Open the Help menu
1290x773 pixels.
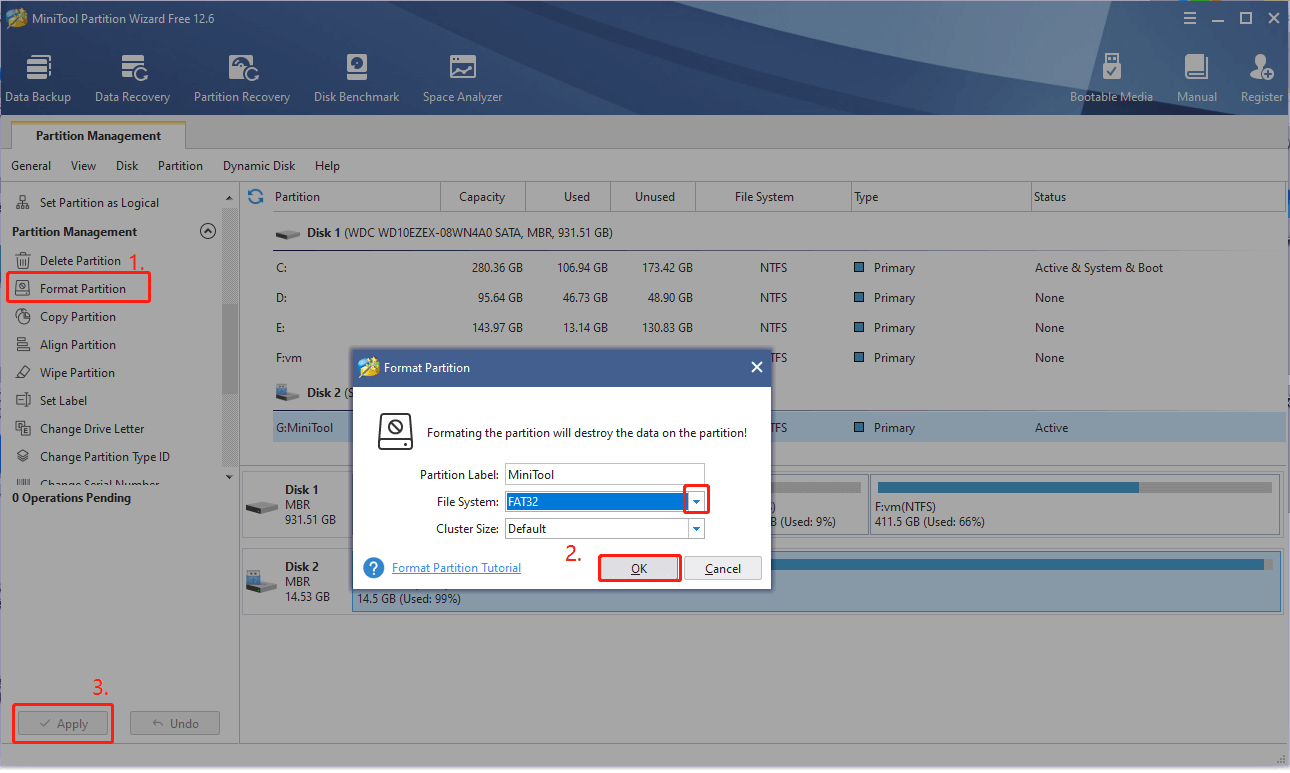[327, 166]
